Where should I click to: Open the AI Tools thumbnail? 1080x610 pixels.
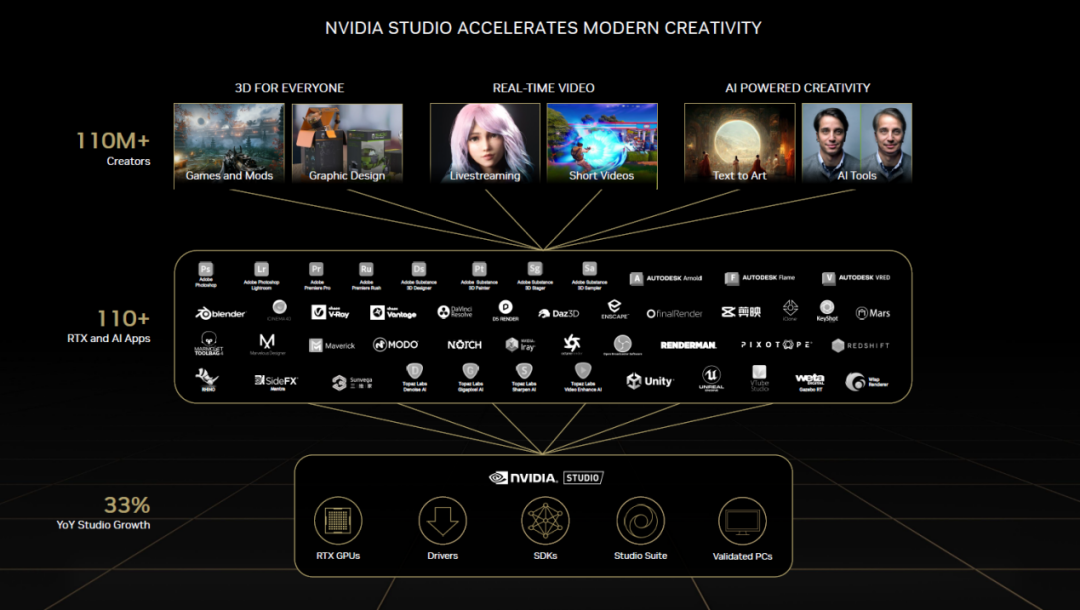click(x=857, y=143)
